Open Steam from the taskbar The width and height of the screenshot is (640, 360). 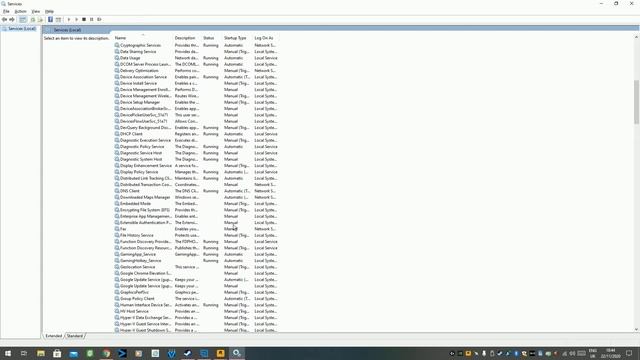[188, 353]
